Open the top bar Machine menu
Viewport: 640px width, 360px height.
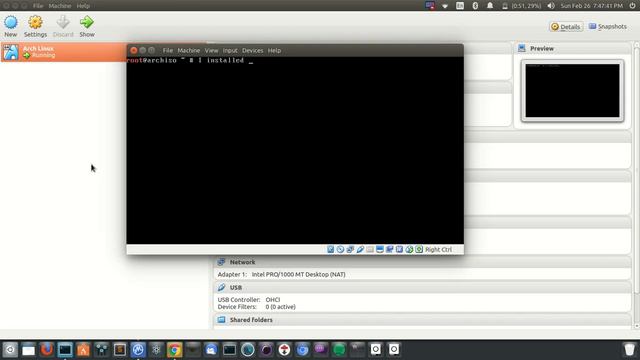60,6
